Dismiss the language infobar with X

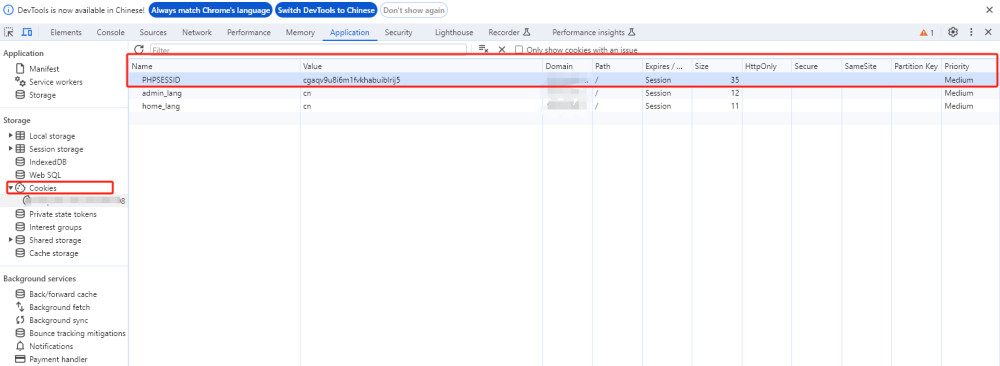989,10
